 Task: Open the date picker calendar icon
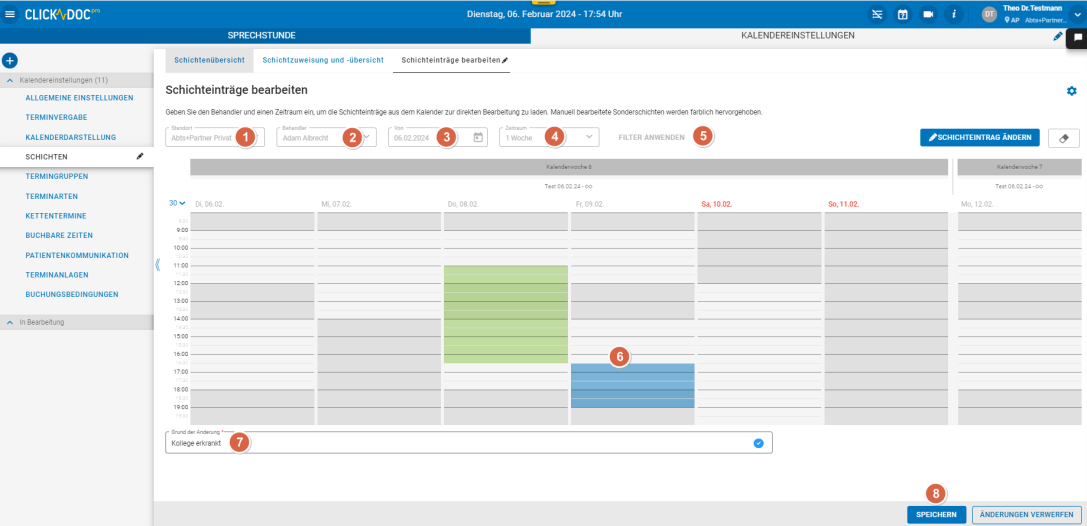pyautogui.click(x=478, y=137)
